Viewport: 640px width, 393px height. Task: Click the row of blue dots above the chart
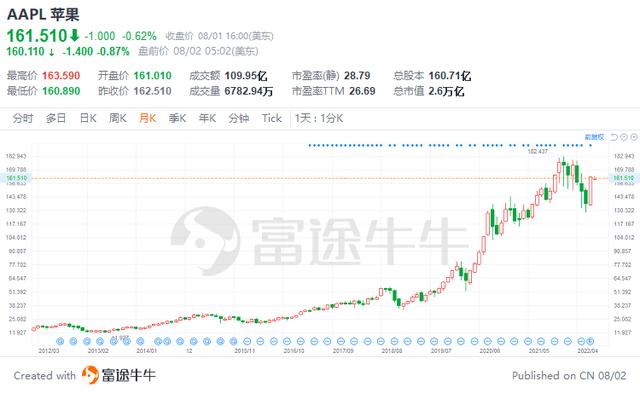click(450, 145)
